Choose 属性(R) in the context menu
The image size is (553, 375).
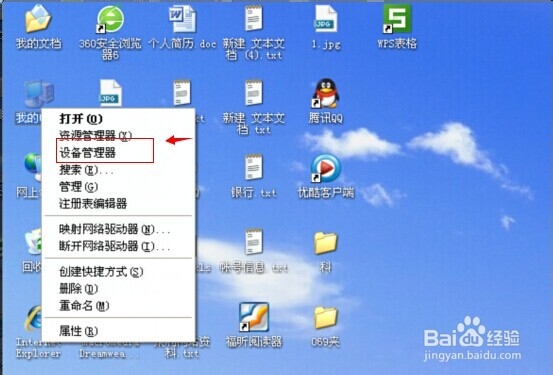pos(118,331)
